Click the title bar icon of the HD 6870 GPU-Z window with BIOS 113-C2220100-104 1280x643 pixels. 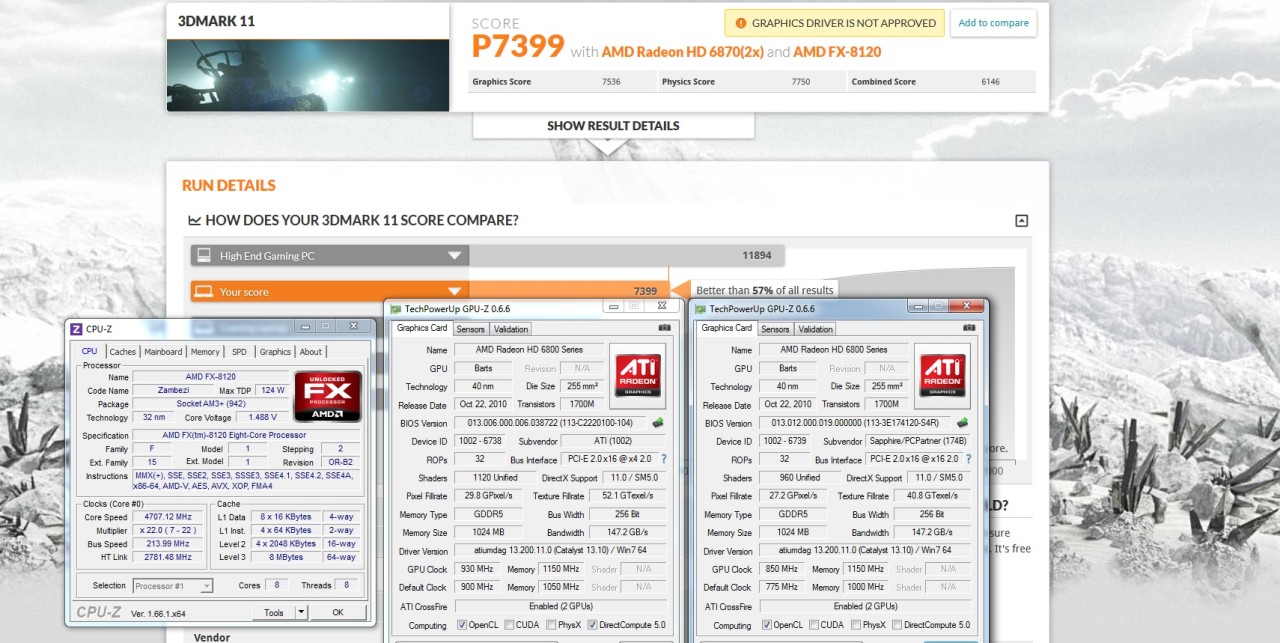coord(395,309)
